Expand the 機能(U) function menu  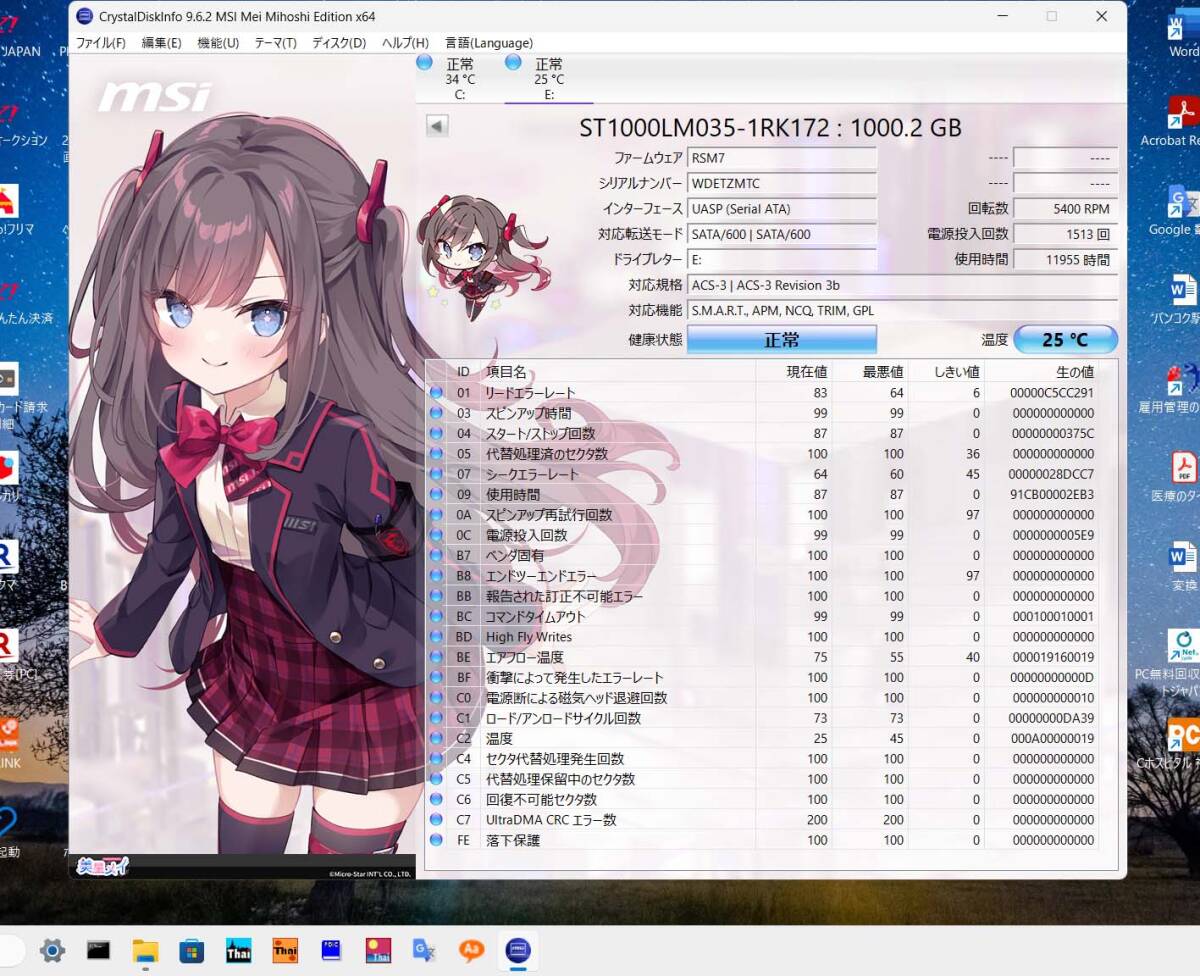coord(218,43)
